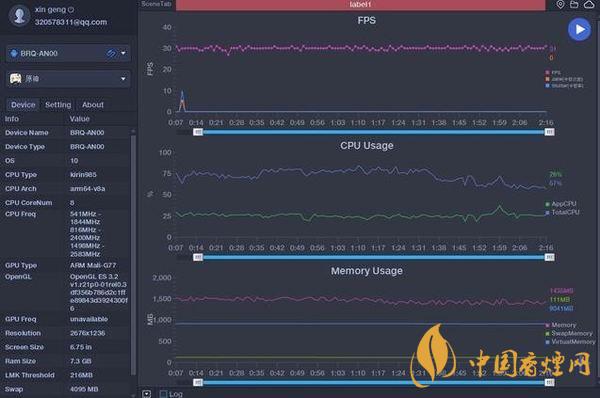Click the cloud upload icon
The height and width of the screenshot is (398, 600).
pos(589,5)
